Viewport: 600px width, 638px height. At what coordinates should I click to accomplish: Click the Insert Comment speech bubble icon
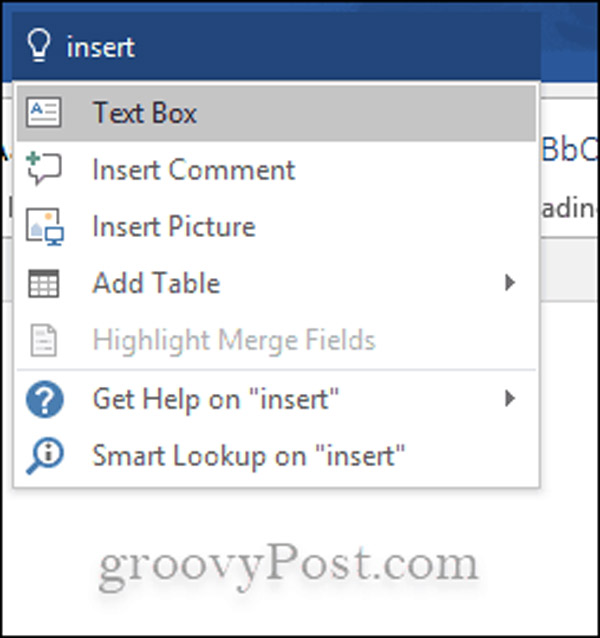click(x=44, y=168)
